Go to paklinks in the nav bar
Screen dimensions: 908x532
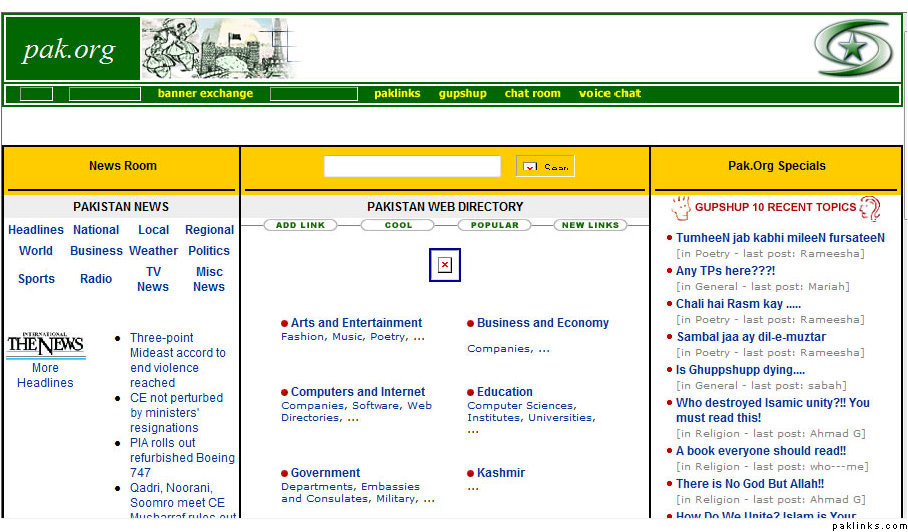pyautogui.click(x=397, y=94)
